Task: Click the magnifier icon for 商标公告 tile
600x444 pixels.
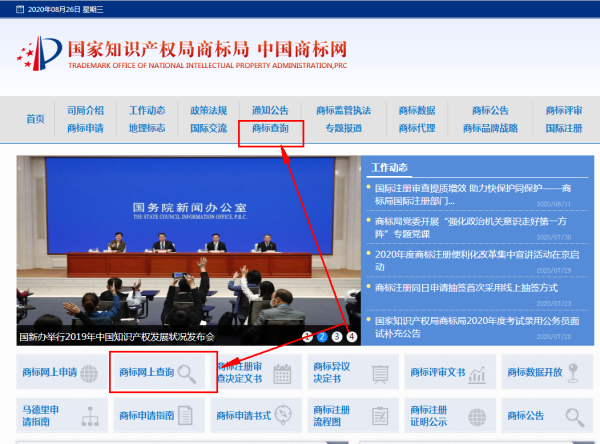Action: (x=573, y=416)
